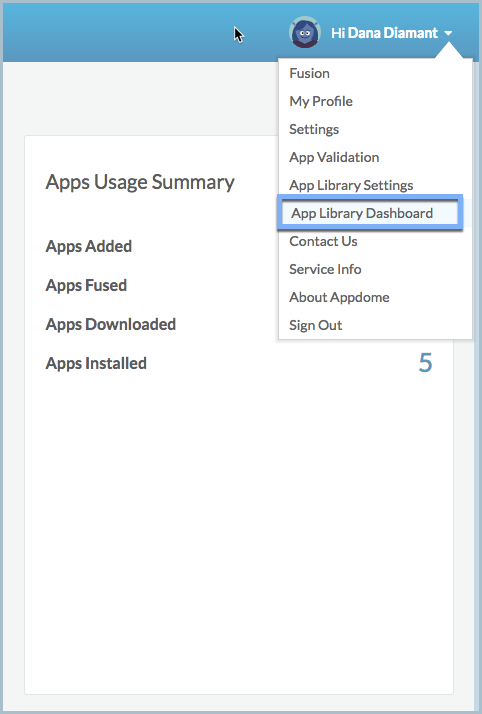The height and width of the screenshot is (714, 482).
Task: Sign Out from the account menu
Action: click(x=315, y=325)
